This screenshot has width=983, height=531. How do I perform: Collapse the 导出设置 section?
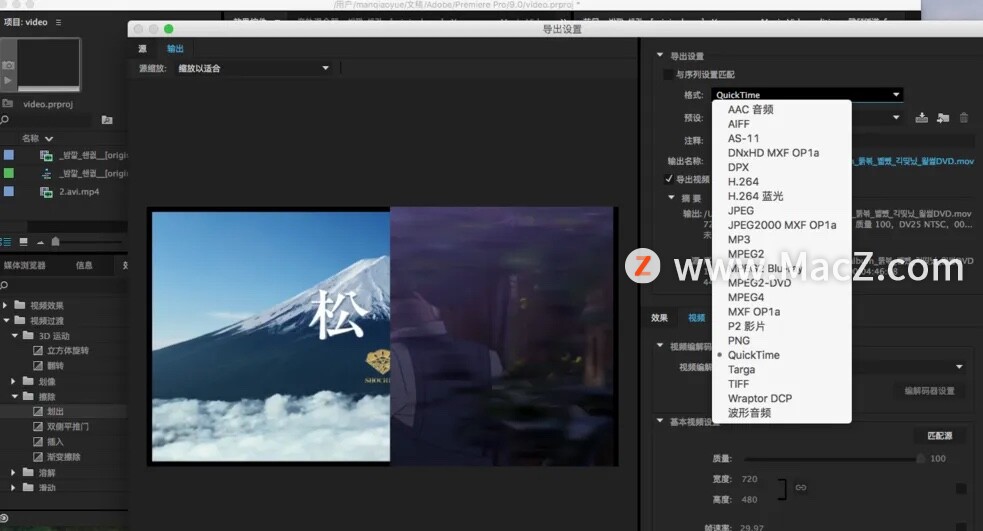coord(660,55)
